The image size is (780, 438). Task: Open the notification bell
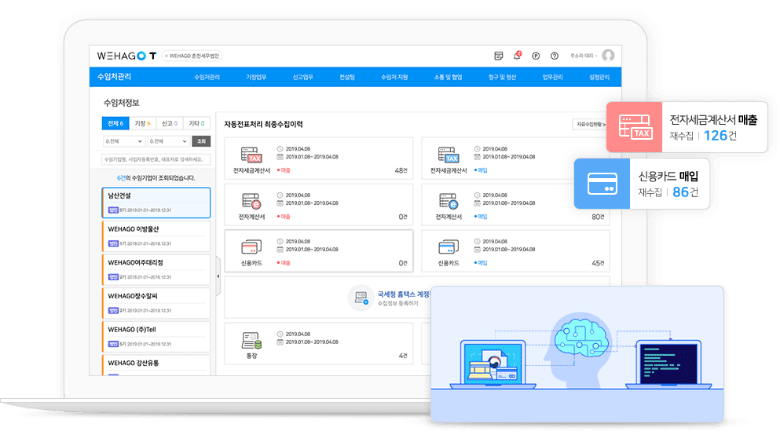coord(517,55)
